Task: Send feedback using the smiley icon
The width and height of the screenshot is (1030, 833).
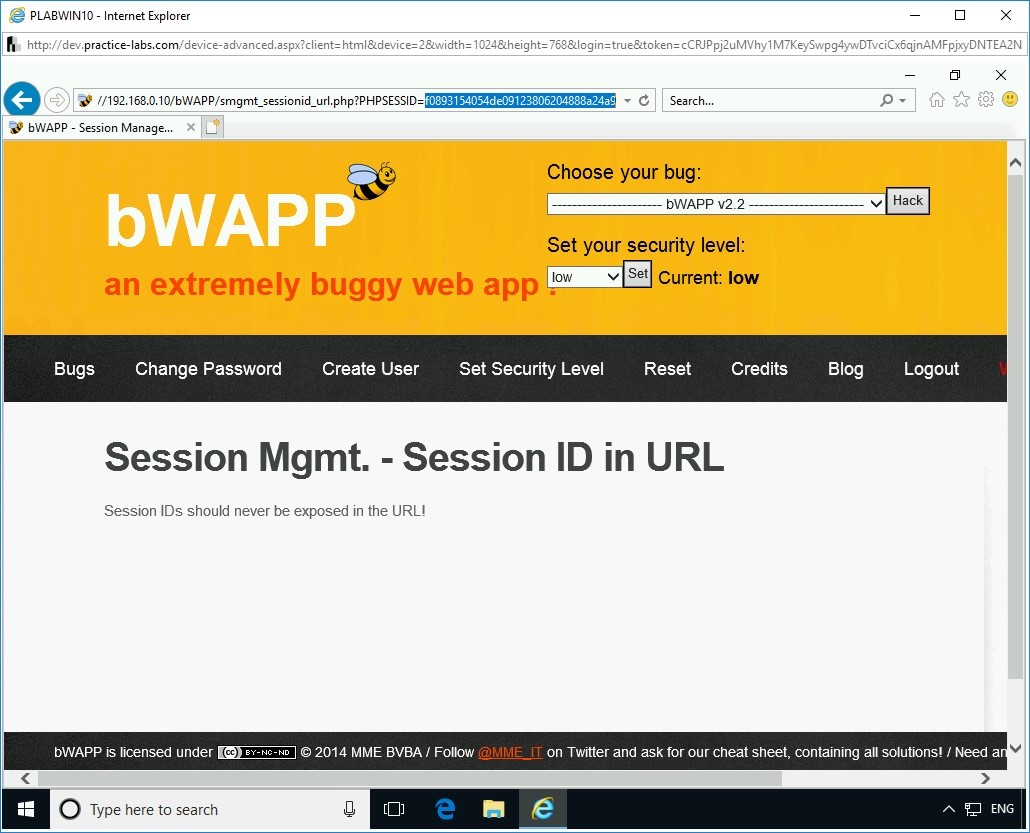Action: [1010, 99]
